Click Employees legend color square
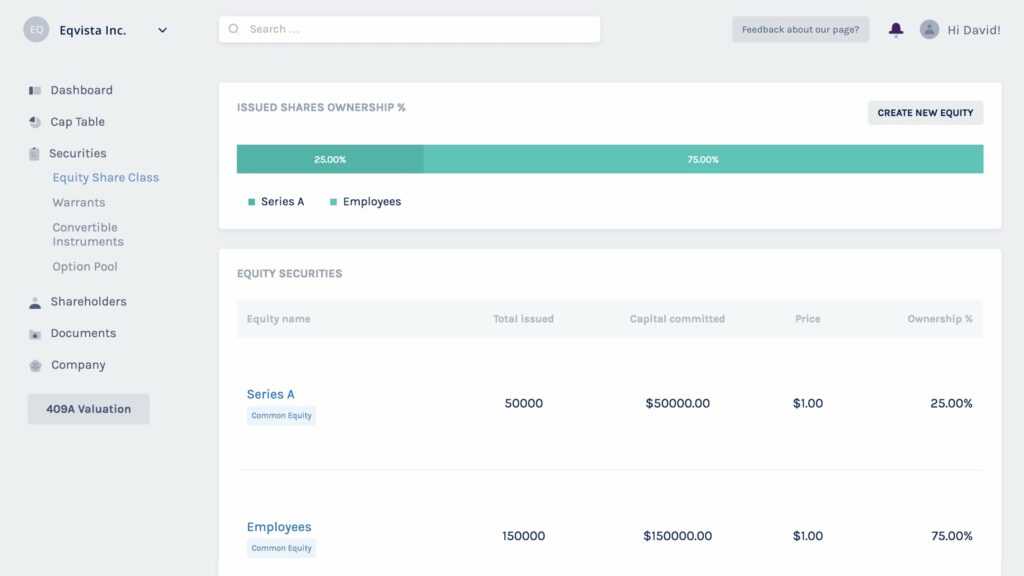1024x576 pixels. [x=333, y=202]
